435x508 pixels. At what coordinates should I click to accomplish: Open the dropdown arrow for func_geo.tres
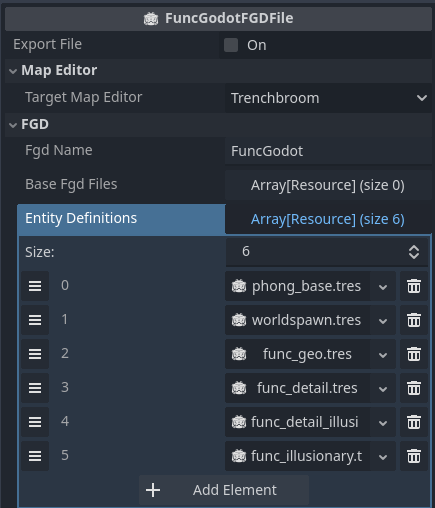click(x=383, y=355)
